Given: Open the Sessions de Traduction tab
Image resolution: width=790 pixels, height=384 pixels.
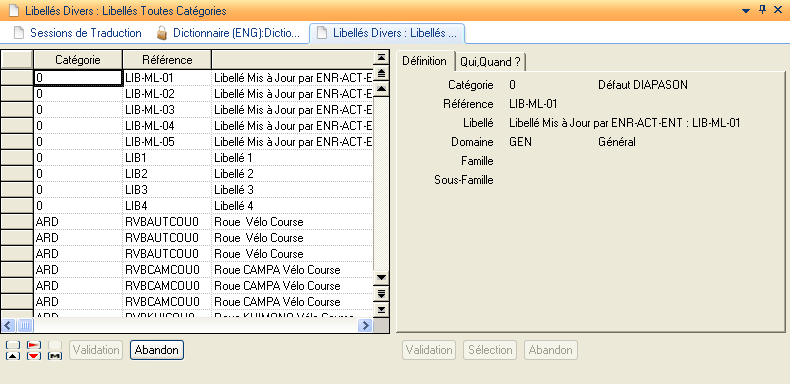Looking at the screenshot, I should tap(78, 33).
